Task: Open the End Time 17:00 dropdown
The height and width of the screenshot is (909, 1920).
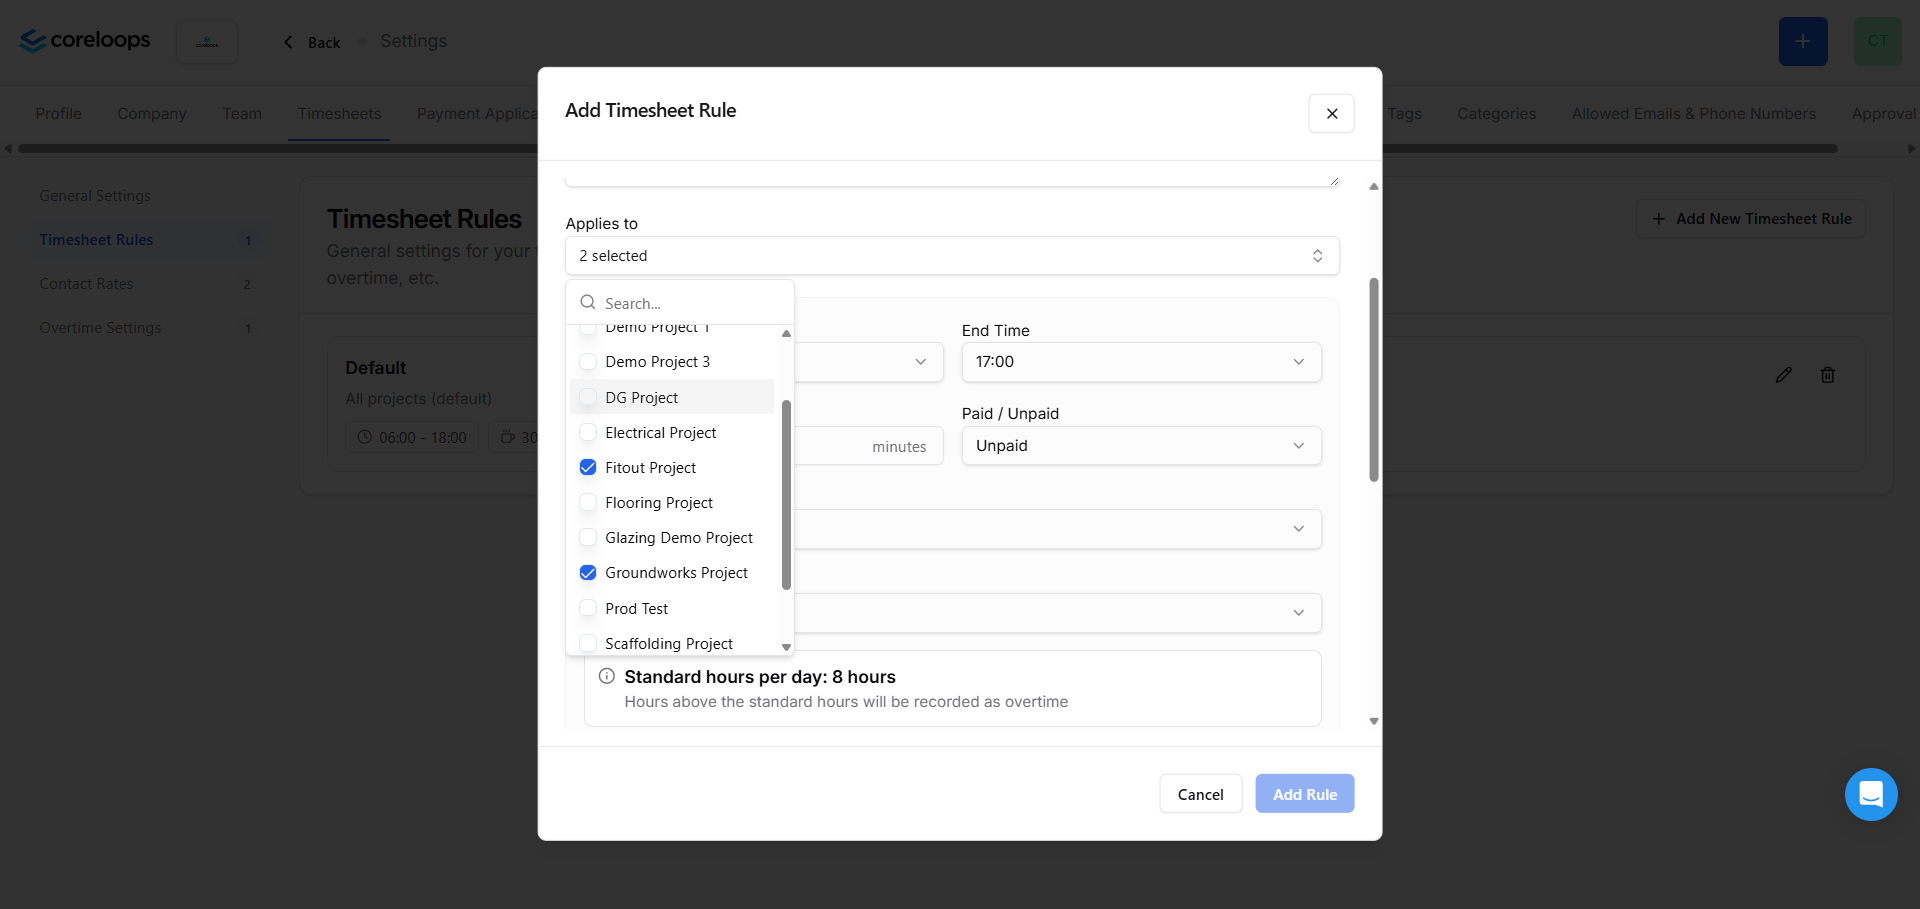Action: (x=1141, y=362)
